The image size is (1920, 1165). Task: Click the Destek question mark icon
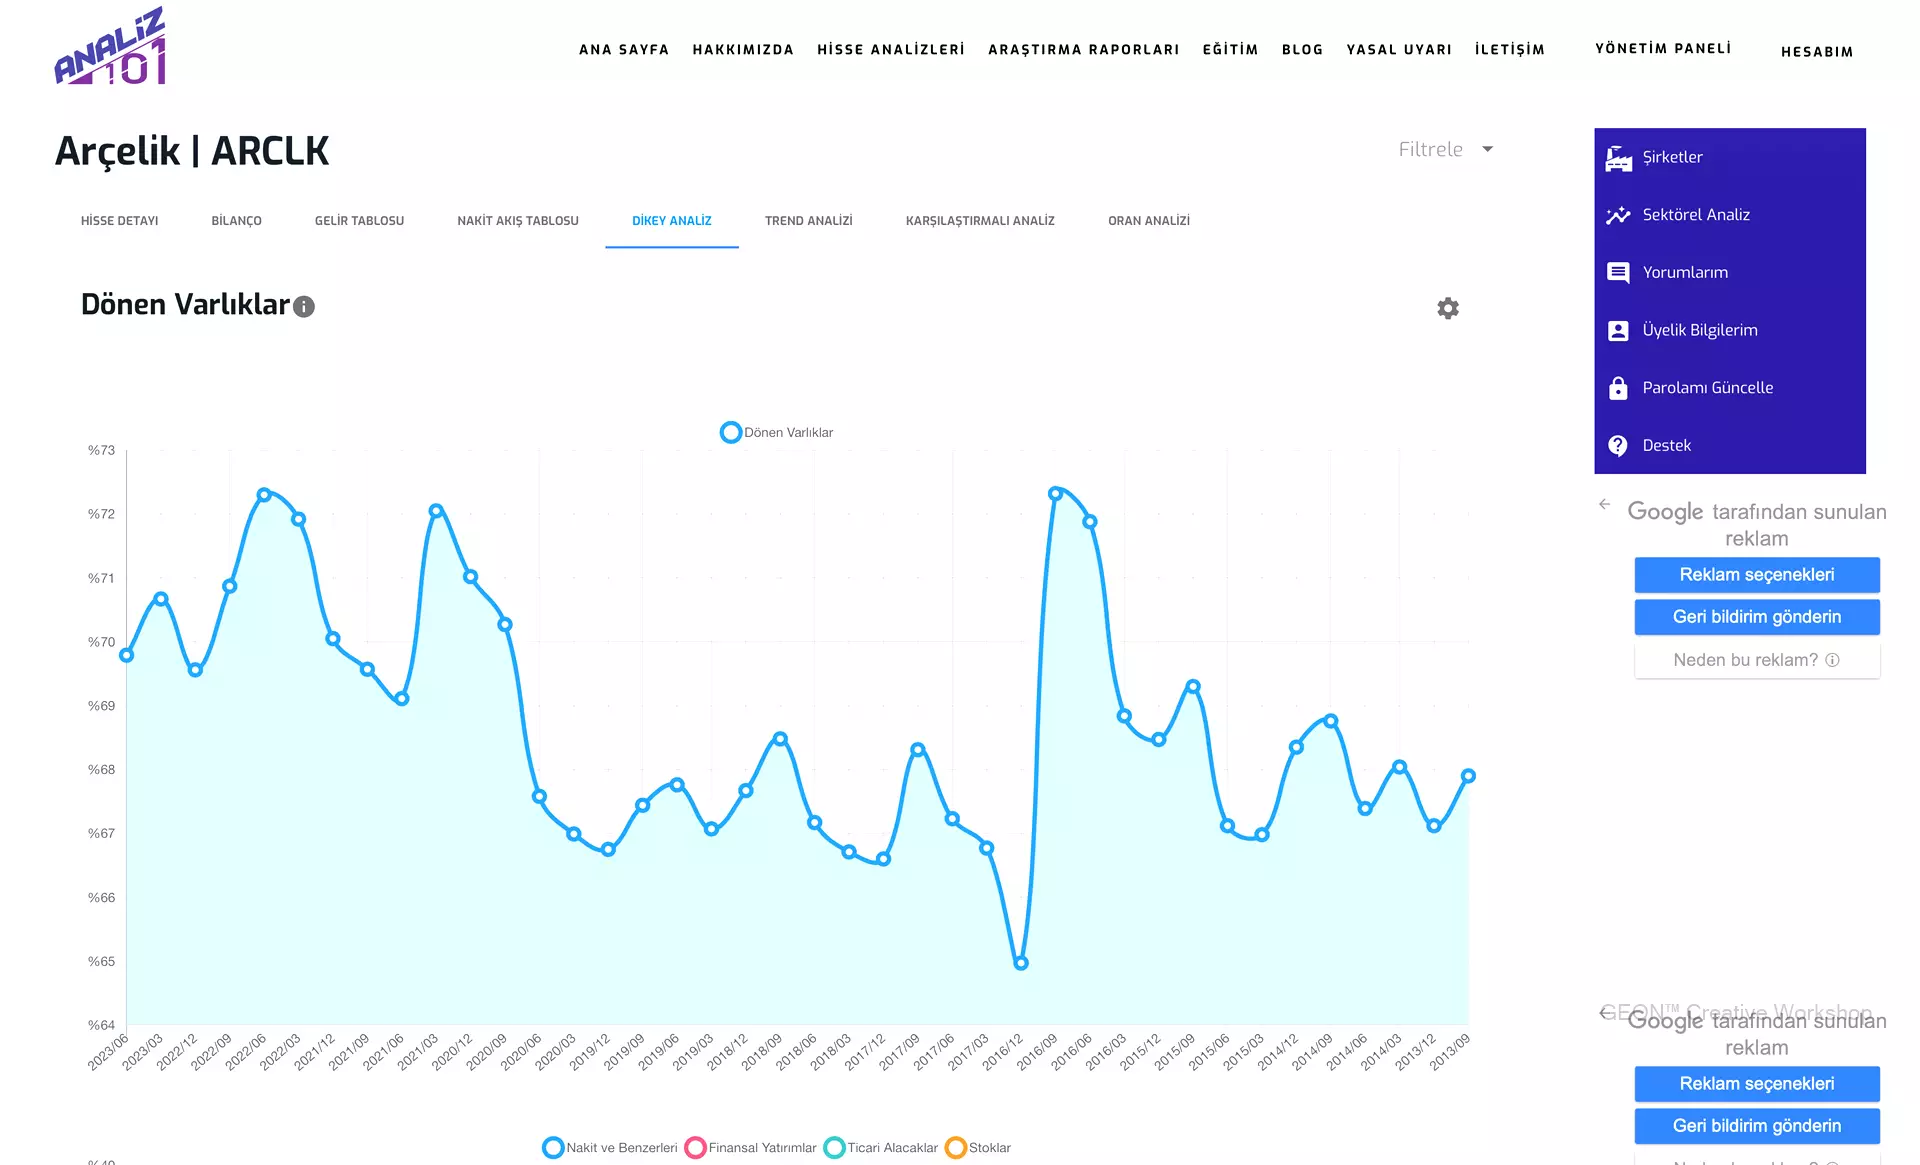coord(1618,446)
